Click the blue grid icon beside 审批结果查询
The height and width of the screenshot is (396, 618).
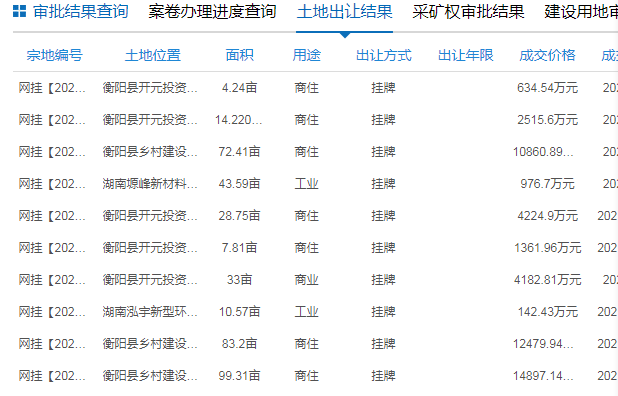[19, 11]
